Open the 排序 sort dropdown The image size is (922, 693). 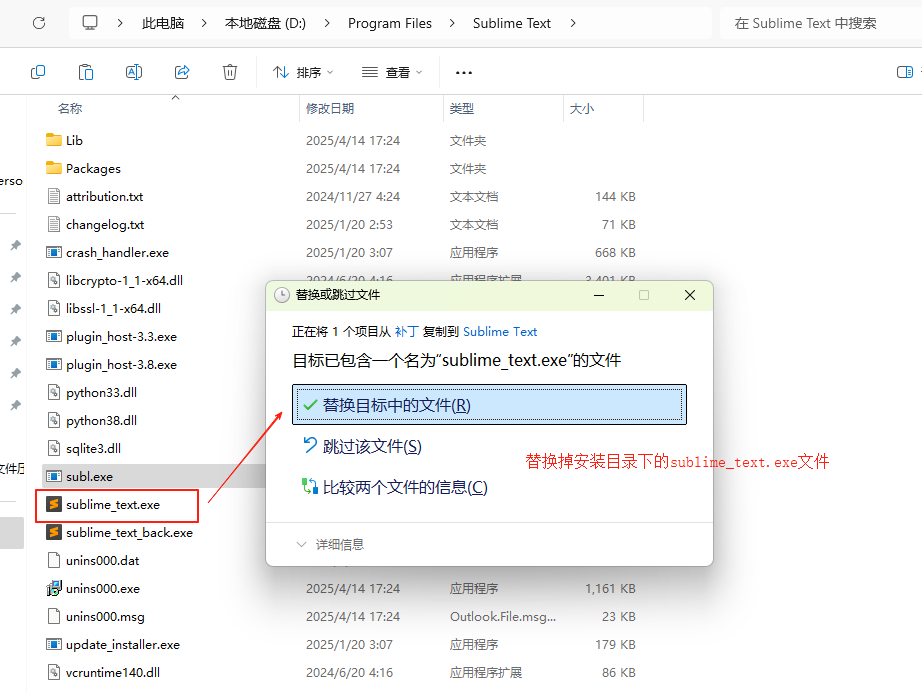(303, 72)
